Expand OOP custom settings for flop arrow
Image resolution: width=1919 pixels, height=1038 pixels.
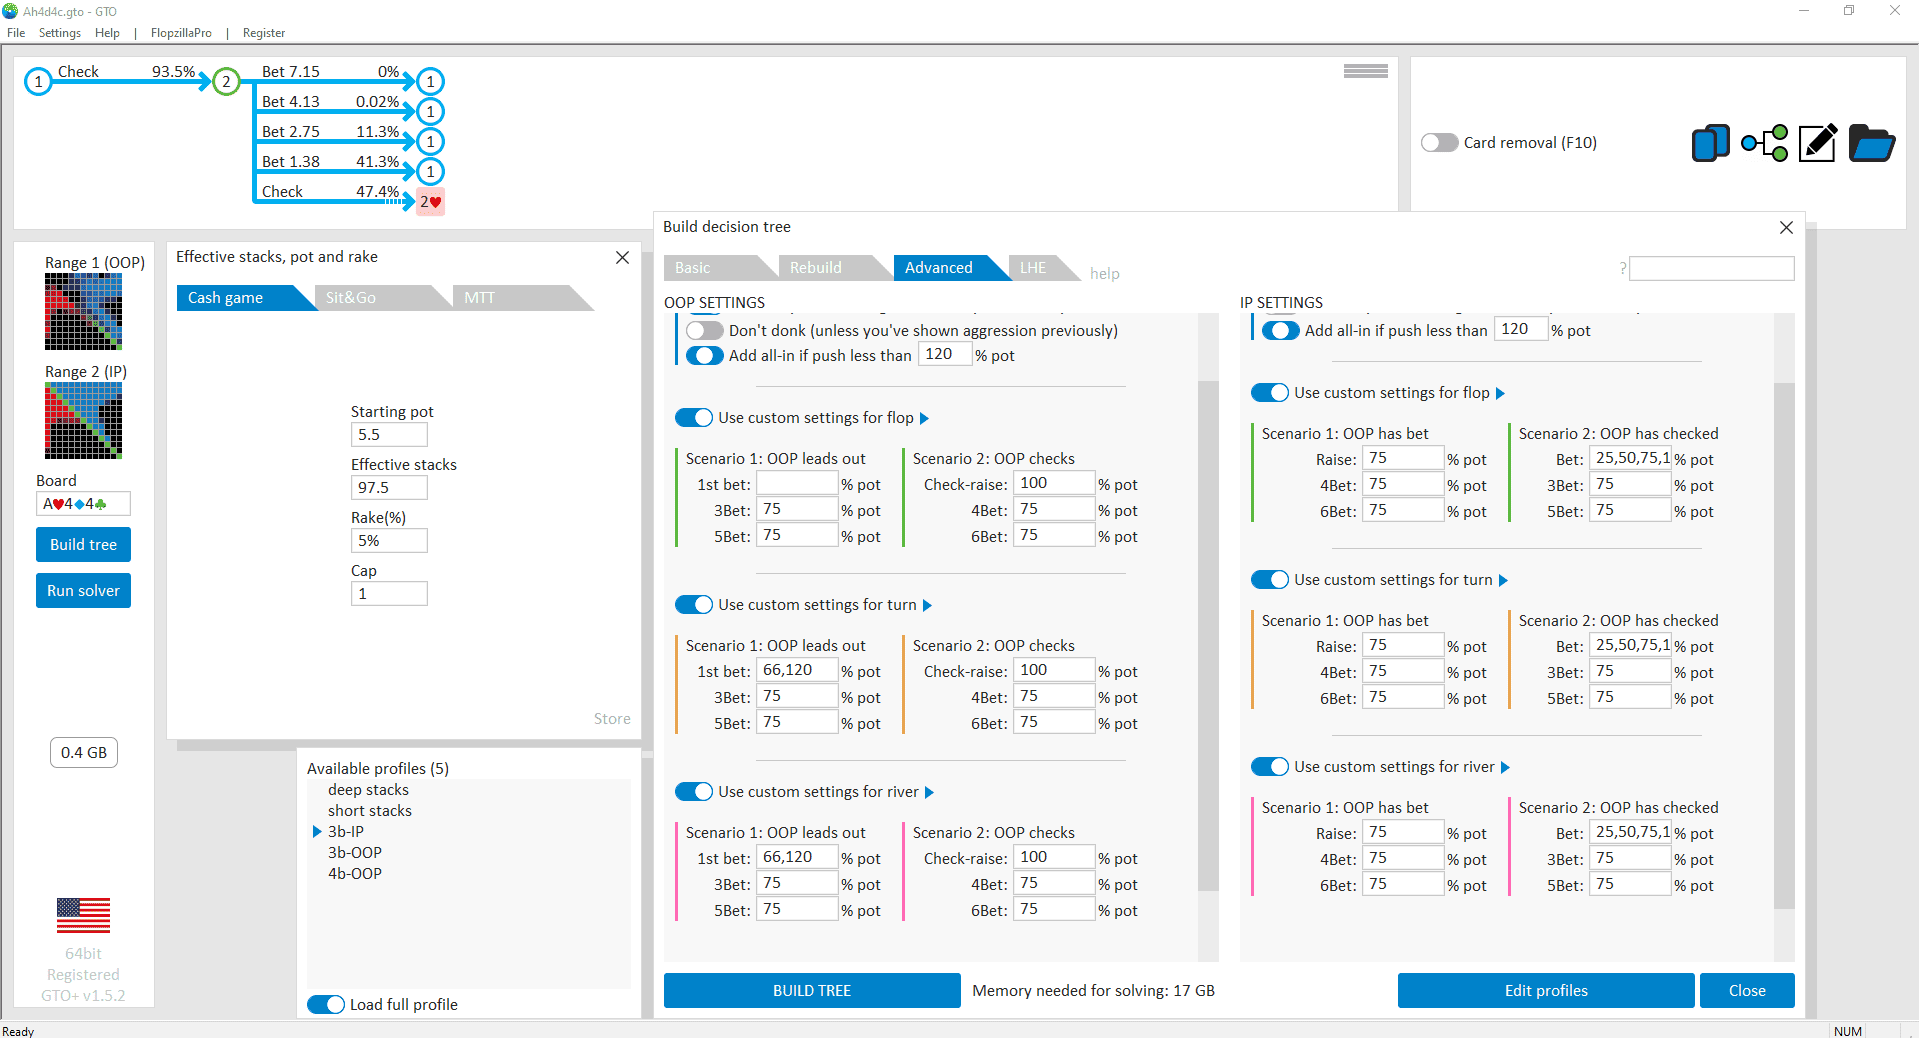[924, 418]
